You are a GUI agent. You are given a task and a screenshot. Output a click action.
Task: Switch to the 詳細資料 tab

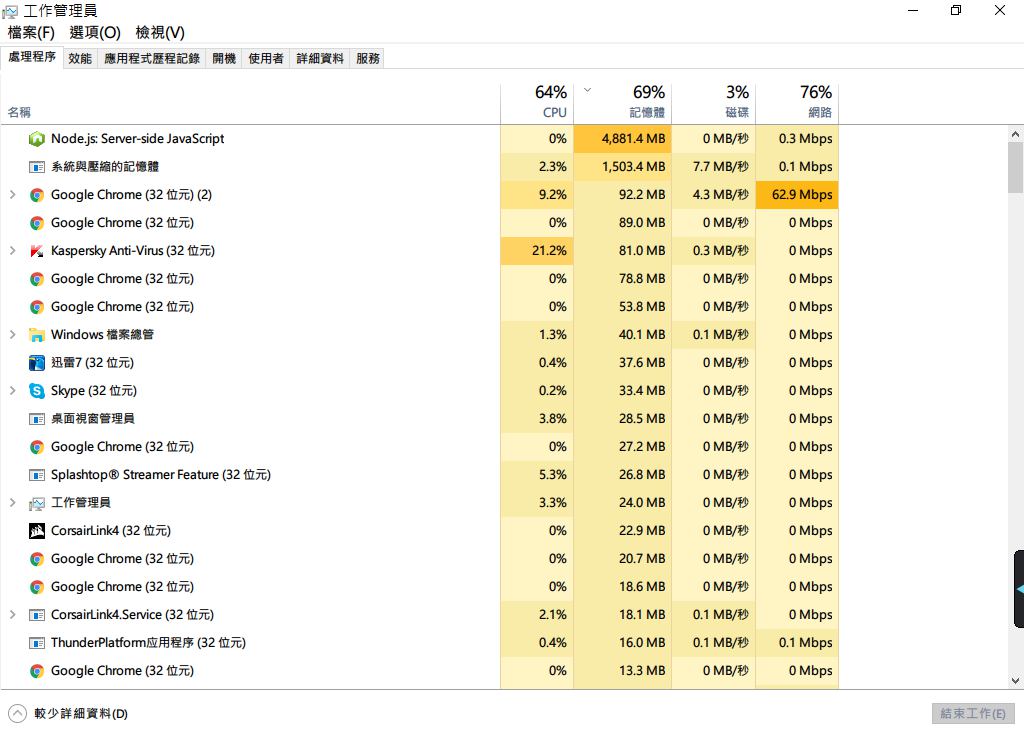(320, 58)
